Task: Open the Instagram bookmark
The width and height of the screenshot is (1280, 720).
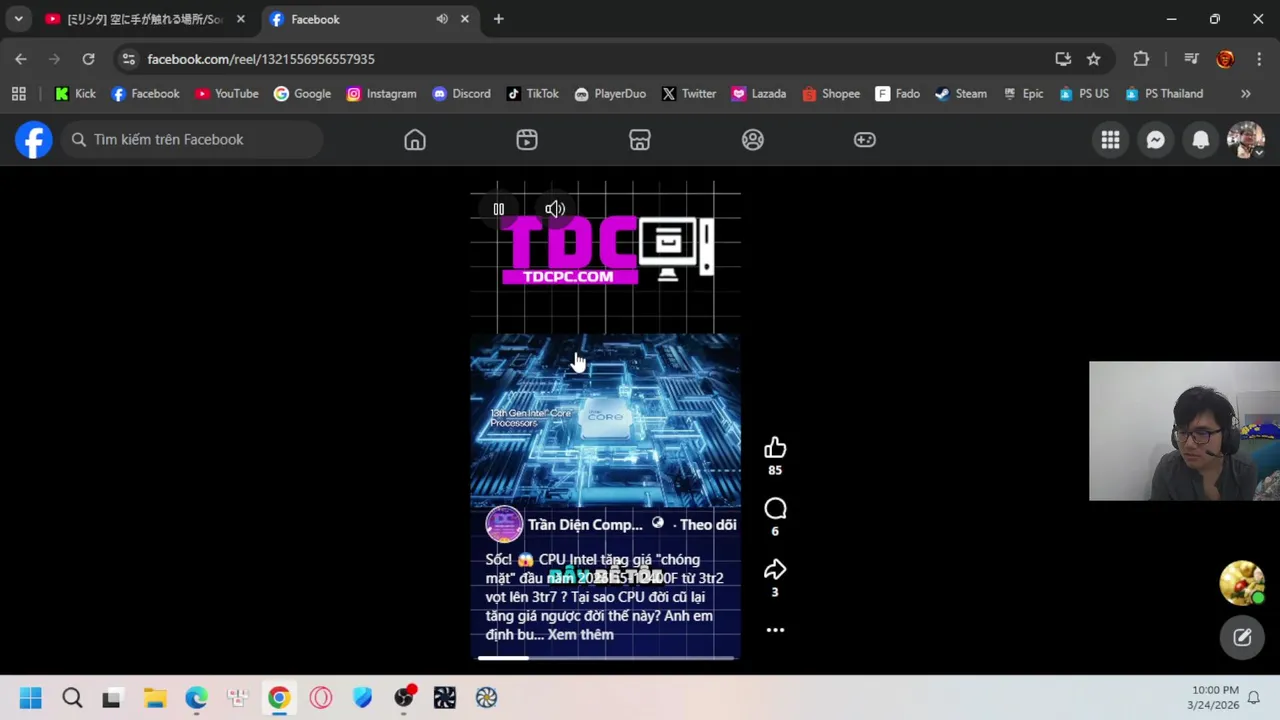Action: tap(381, 94)
